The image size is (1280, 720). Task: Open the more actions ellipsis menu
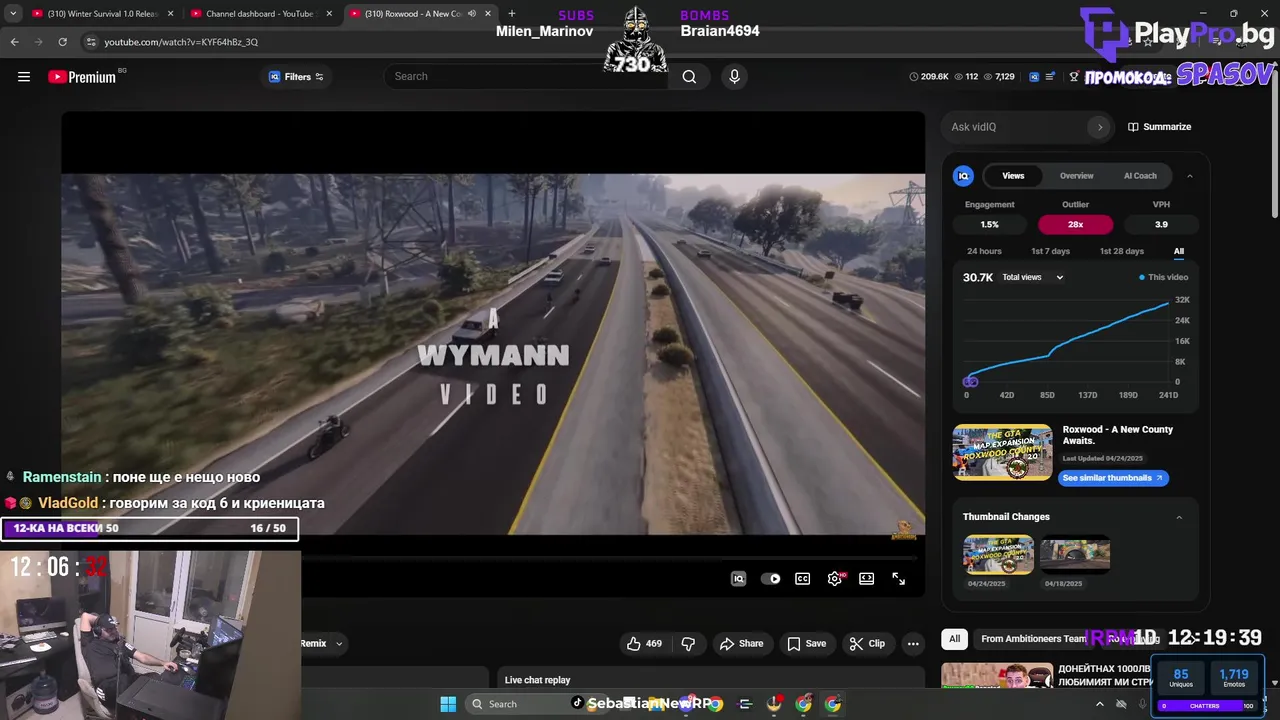click(912, 644)
